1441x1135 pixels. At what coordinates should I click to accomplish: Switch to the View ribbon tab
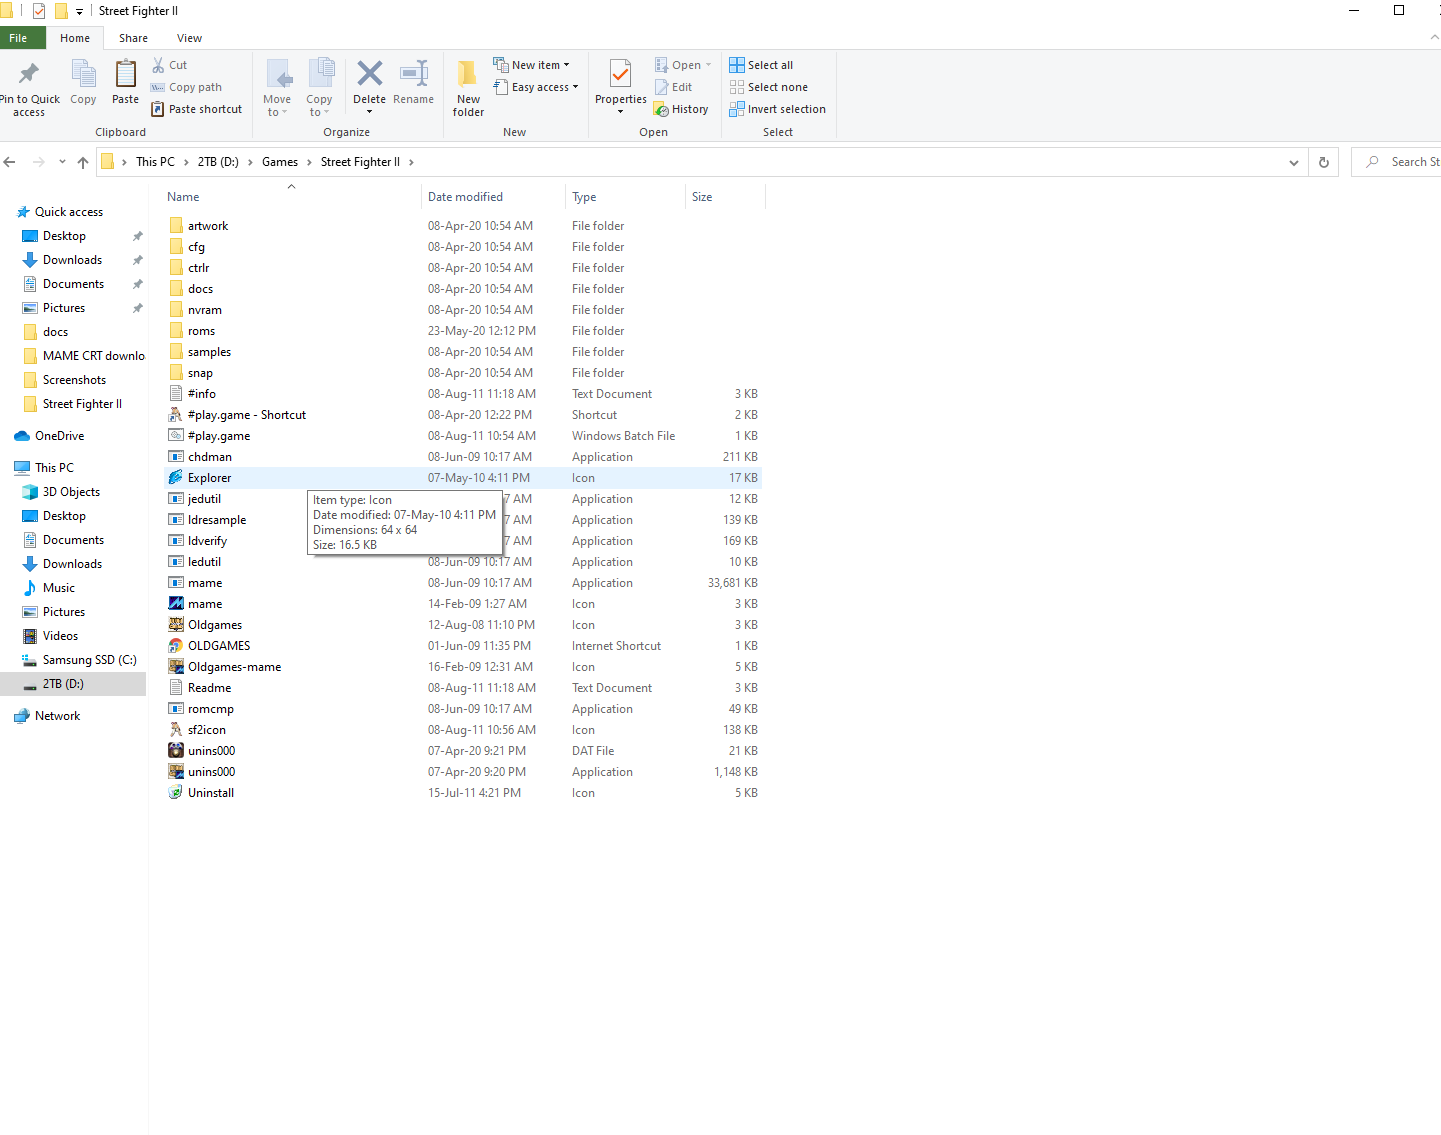click(189, 38)
